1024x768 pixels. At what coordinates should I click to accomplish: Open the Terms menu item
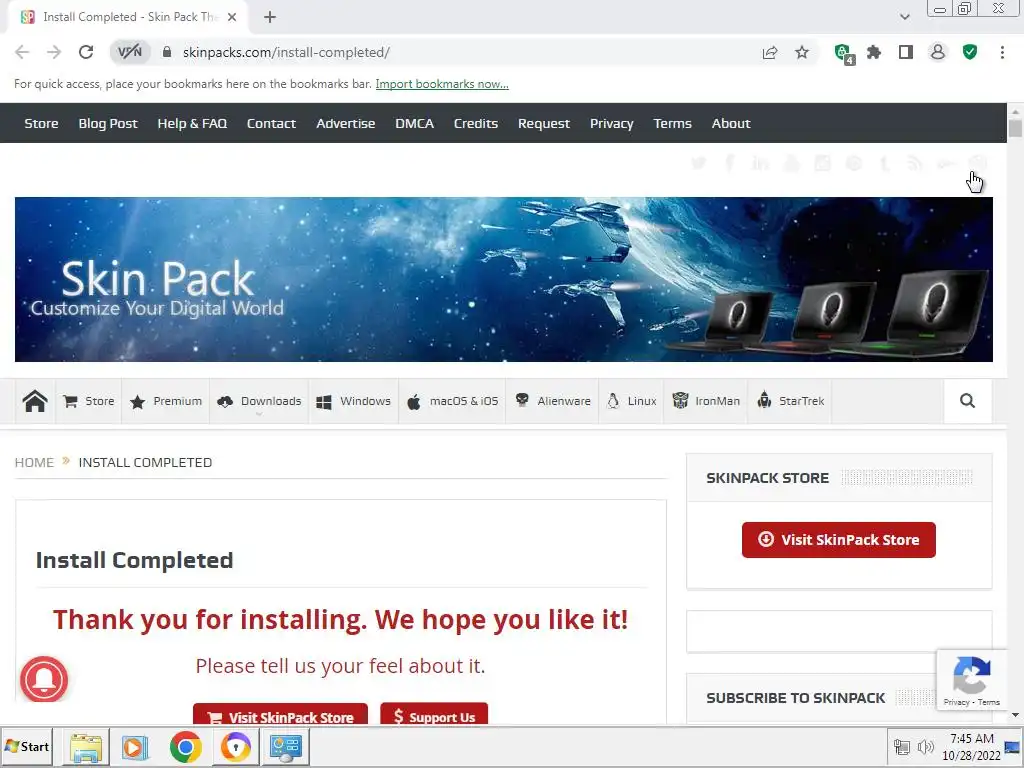click(672, 123)
